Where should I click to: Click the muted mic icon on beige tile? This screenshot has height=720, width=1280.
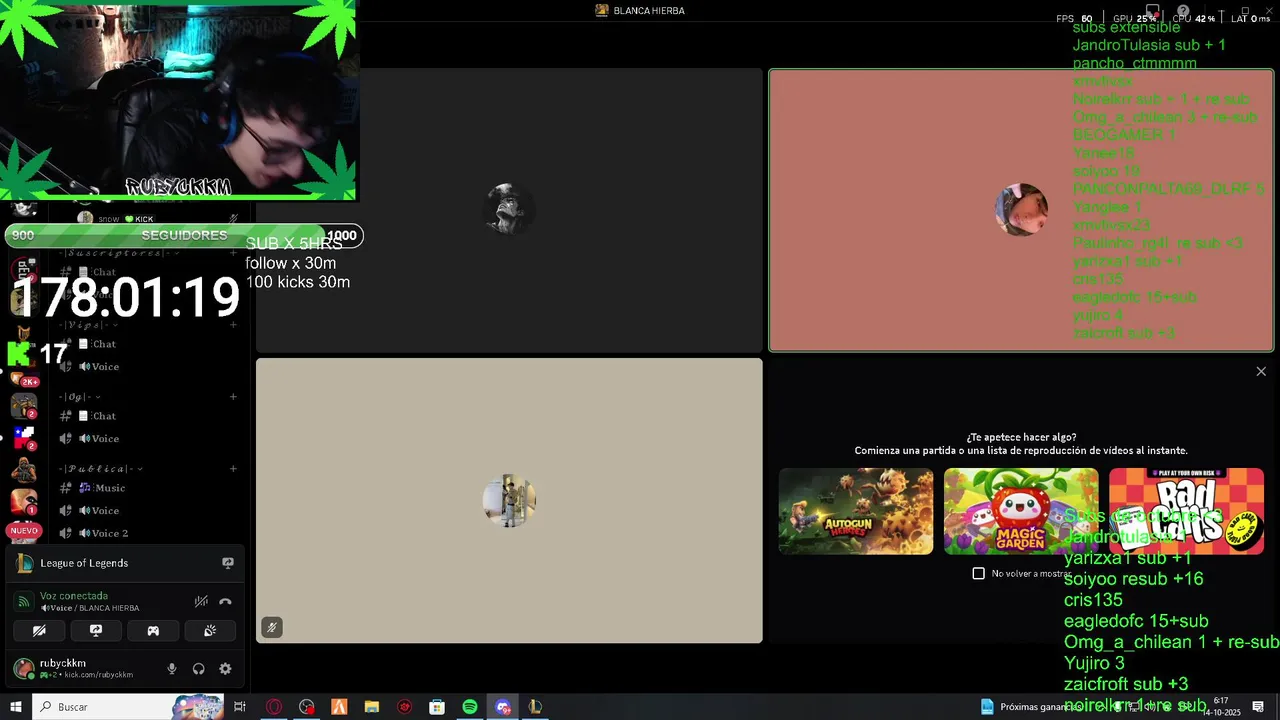271,627
